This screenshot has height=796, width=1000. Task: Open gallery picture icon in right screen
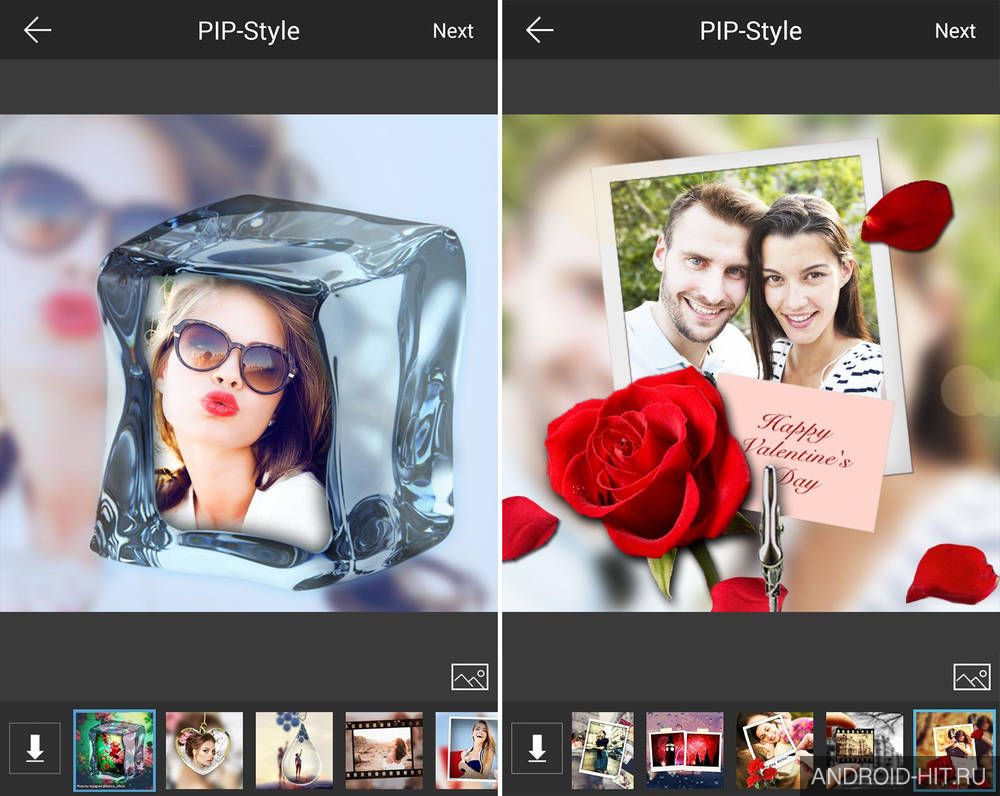point(972,677)
